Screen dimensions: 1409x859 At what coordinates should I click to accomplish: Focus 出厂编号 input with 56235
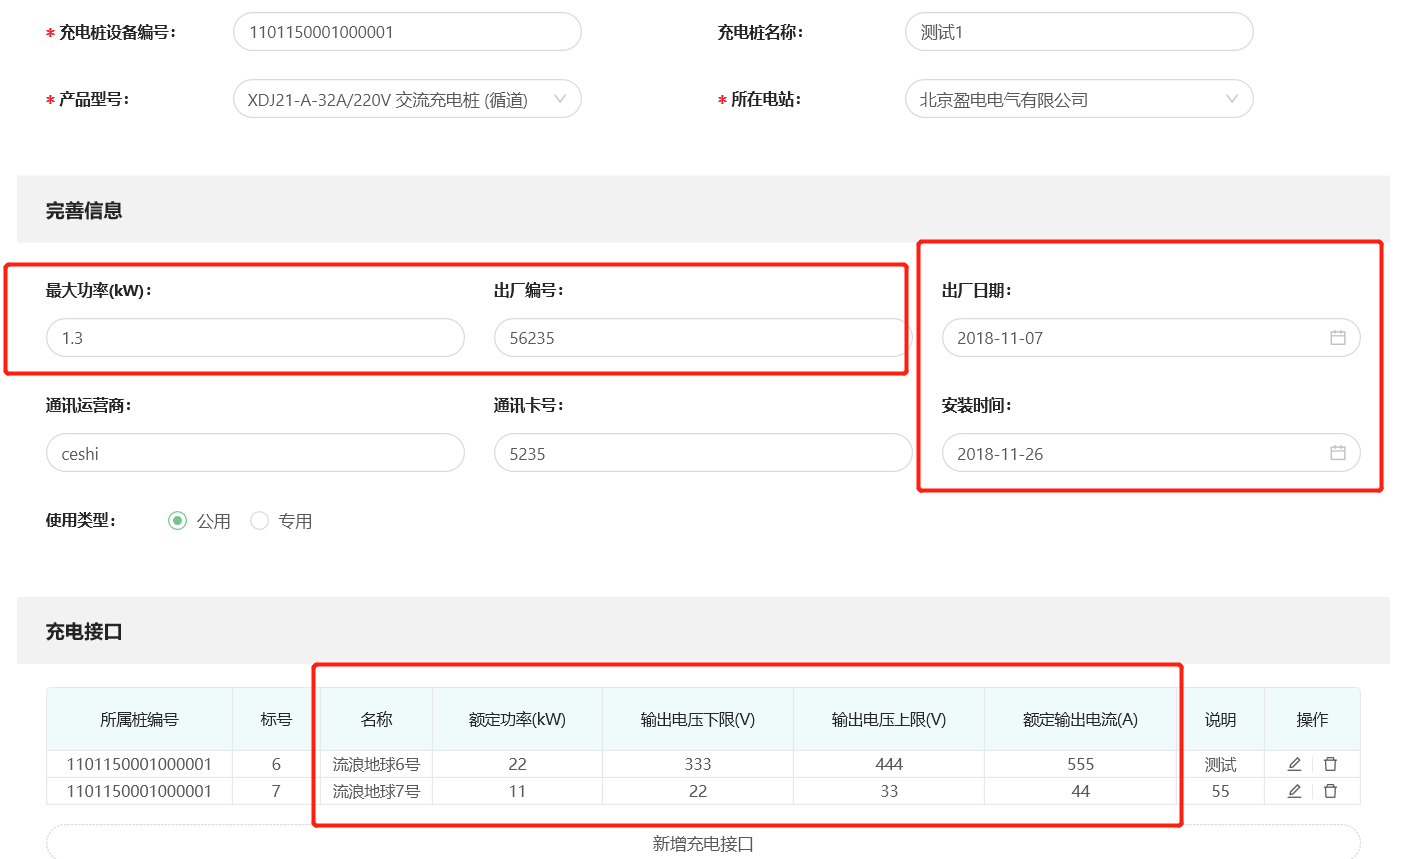click(703, 338)
